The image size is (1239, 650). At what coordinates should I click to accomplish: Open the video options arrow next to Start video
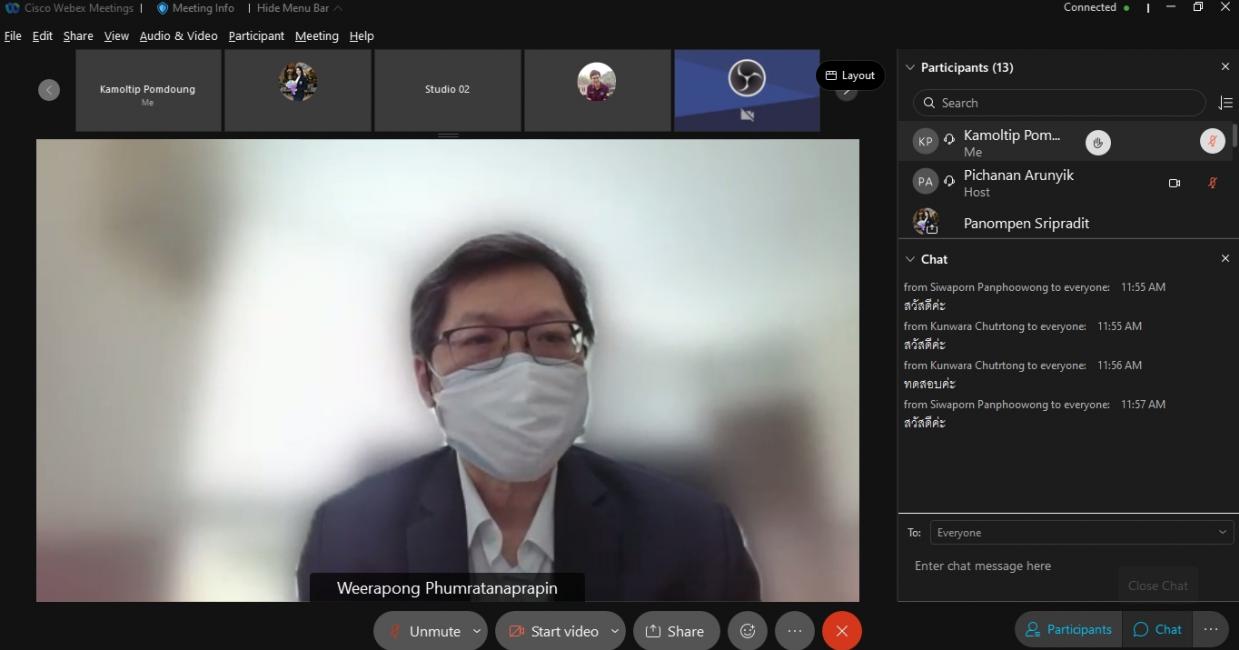[614, 631]
